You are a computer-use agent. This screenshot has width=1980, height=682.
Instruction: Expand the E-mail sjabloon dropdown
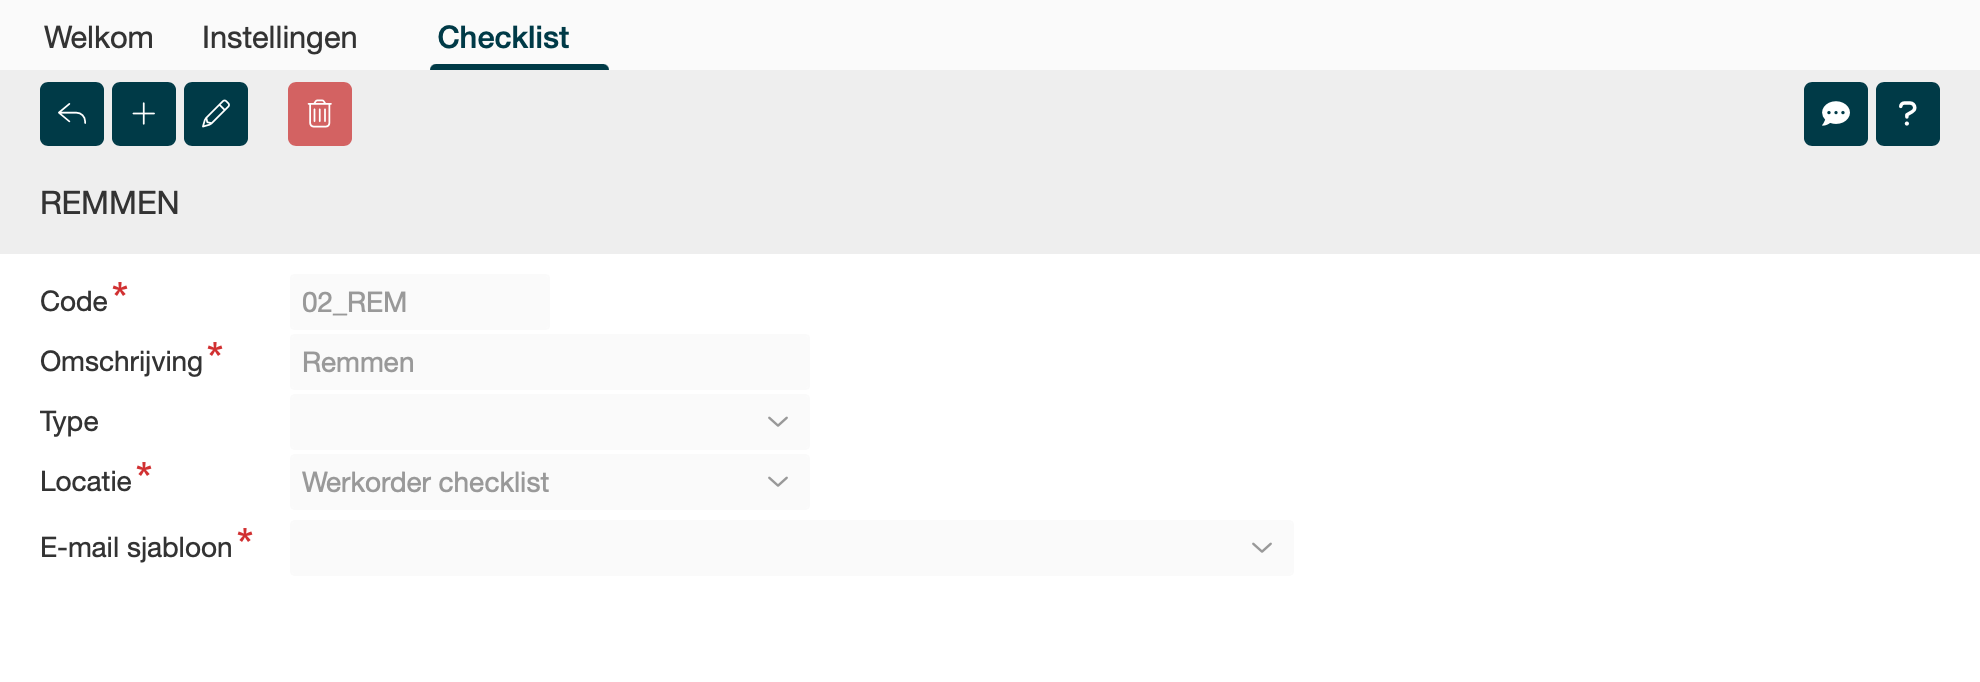(x=791, y=548)
